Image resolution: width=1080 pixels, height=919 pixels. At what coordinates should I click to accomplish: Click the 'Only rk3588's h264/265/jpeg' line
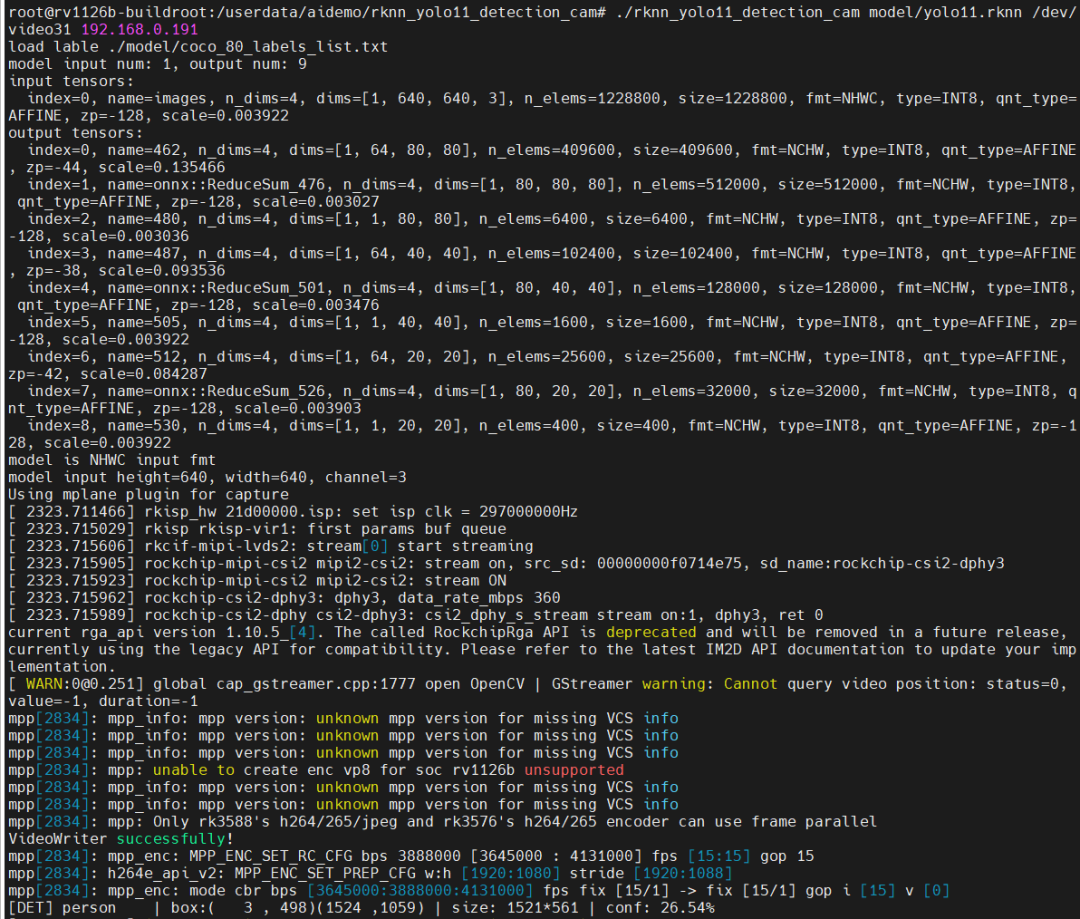442,822
